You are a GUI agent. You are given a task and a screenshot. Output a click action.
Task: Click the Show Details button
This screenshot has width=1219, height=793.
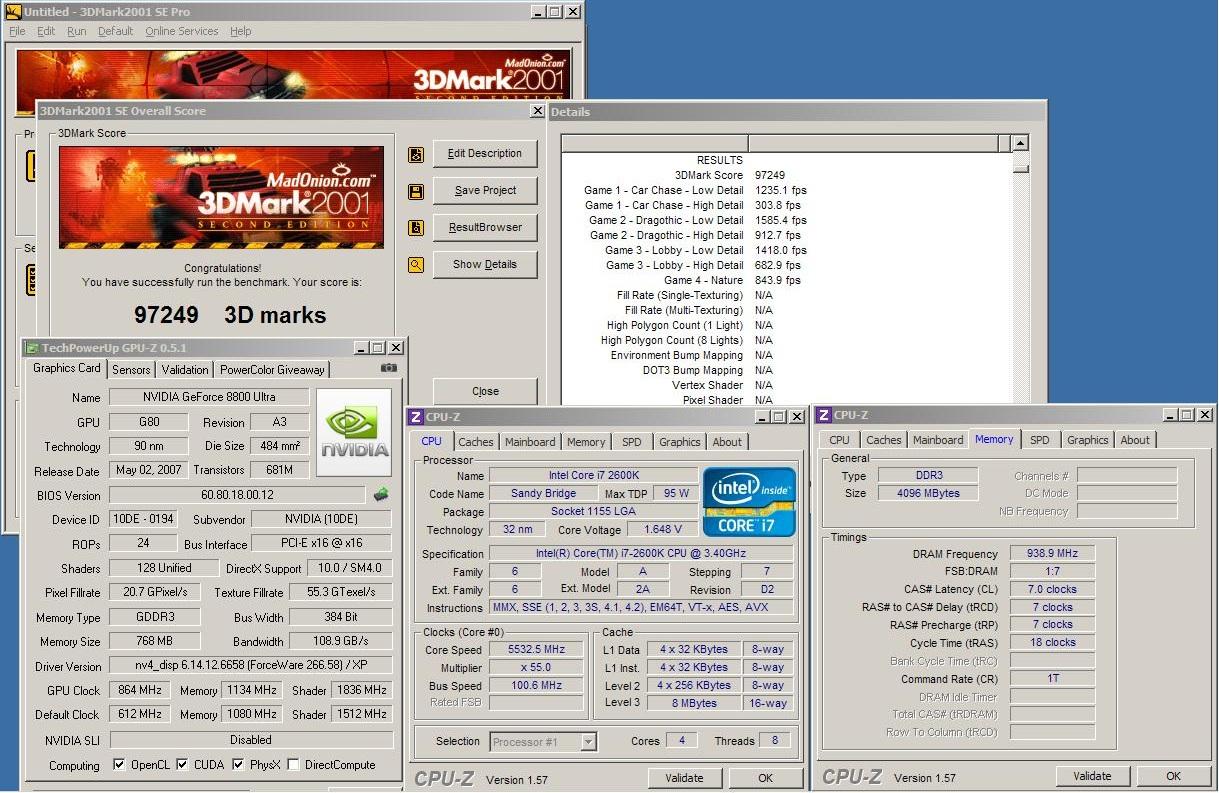[485, 265]
